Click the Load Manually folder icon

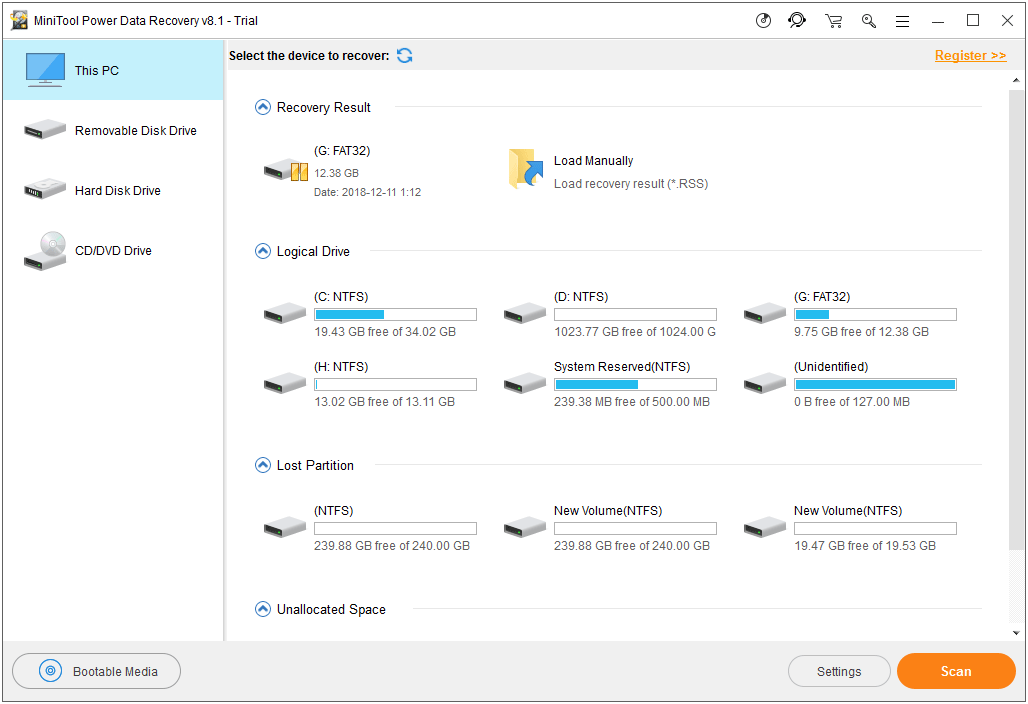click(x=525, y=169)
